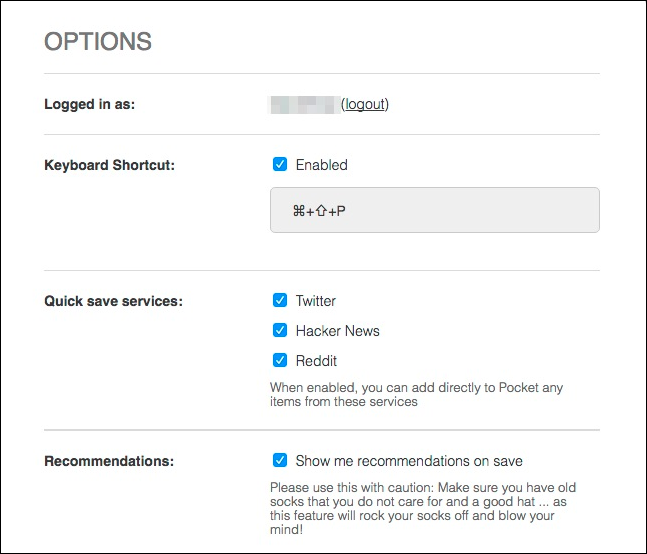
Task: Click the logout link
Action: tap(365, 104)
